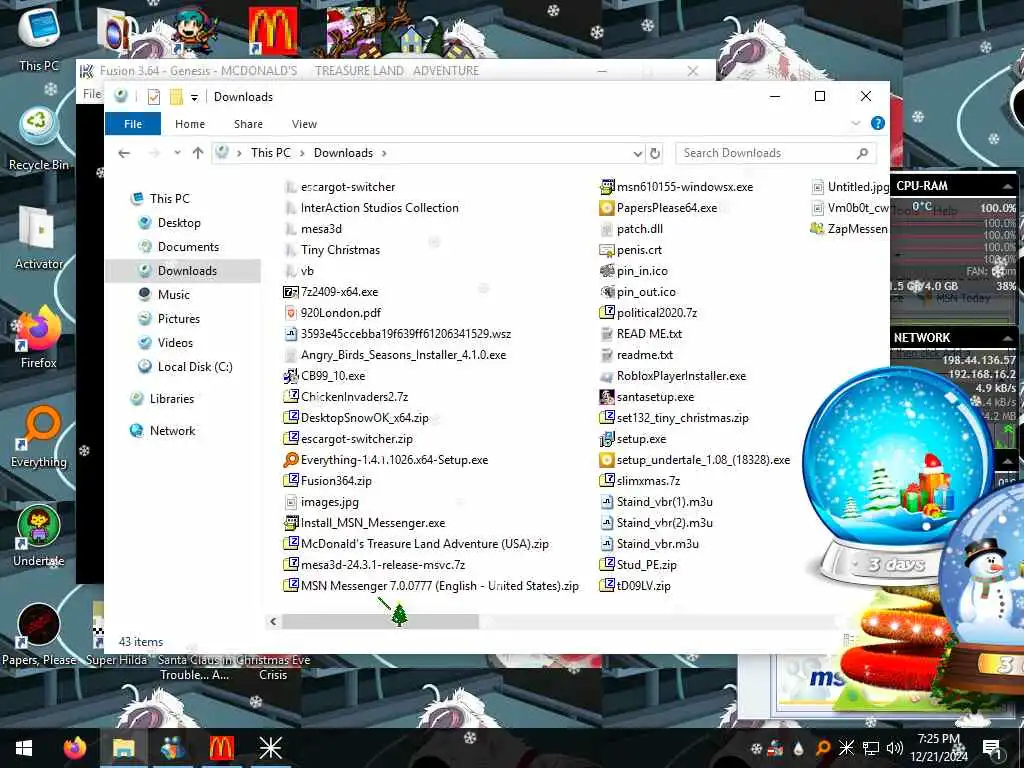Select CB99_10.exe file icon
Image resolution: width=1024 pixels, height=768 pixels.
click(x=291, y=376)
